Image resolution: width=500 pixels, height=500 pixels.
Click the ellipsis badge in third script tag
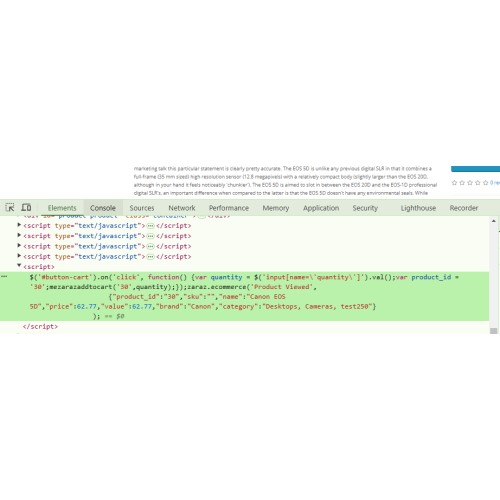pos(150,247)
